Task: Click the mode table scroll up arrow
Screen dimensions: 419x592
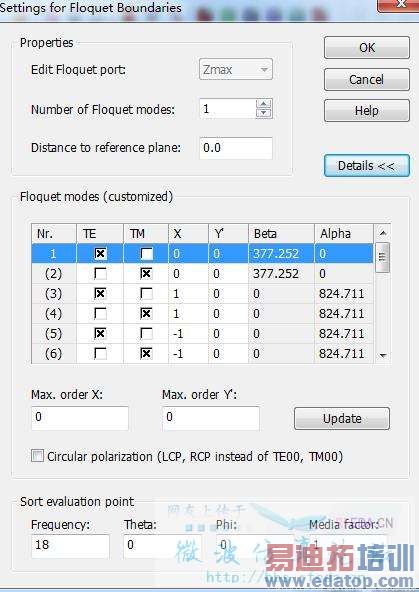Action: click(x=383, y=233)
